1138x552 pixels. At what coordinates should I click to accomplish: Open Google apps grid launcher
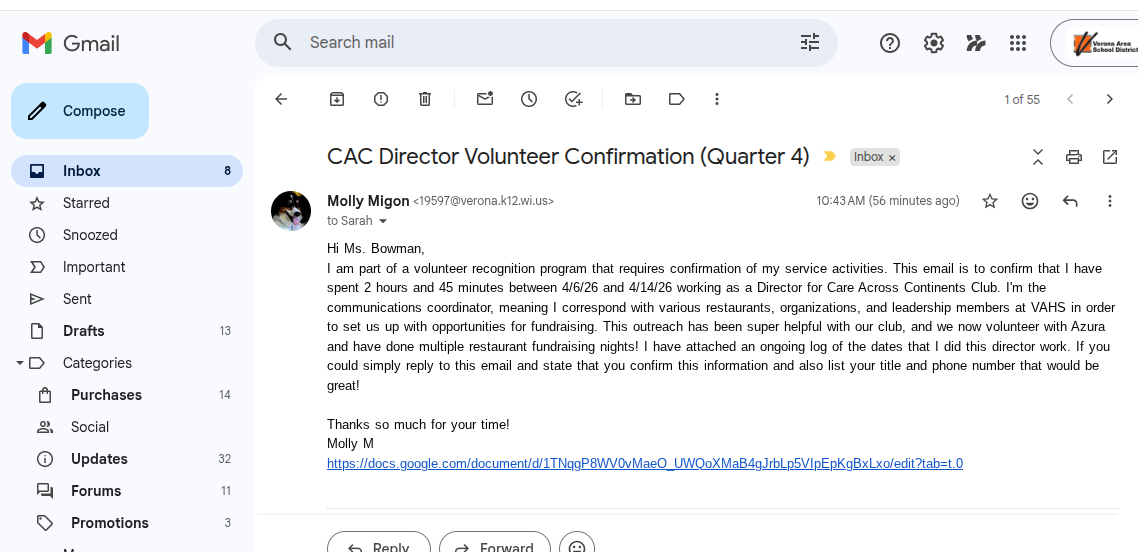point(1018,43)
